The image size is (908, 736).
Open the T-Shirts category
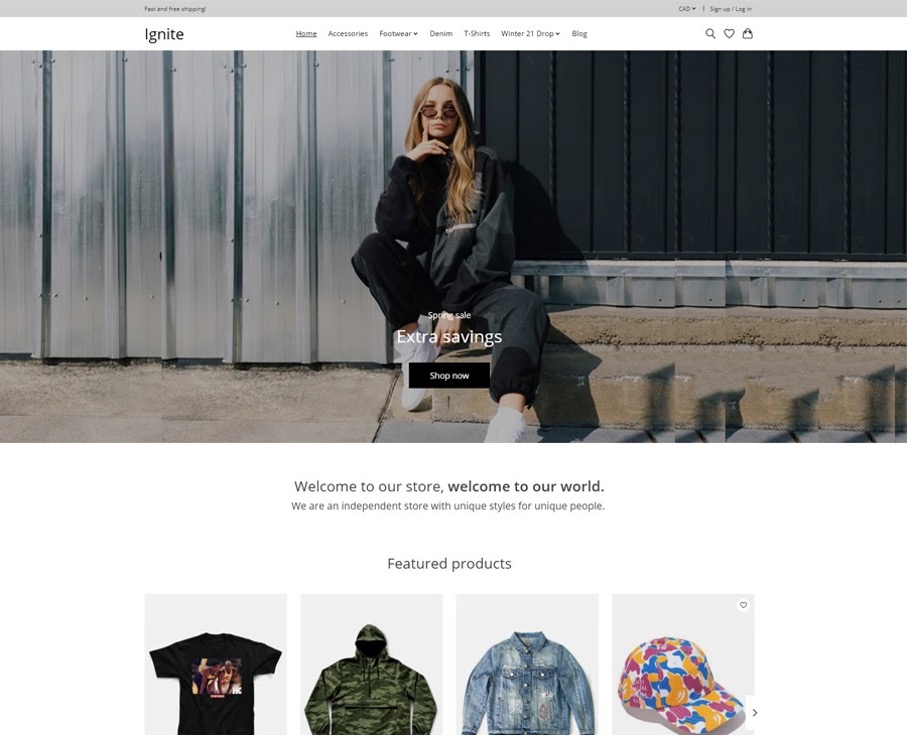pos(477,34)
